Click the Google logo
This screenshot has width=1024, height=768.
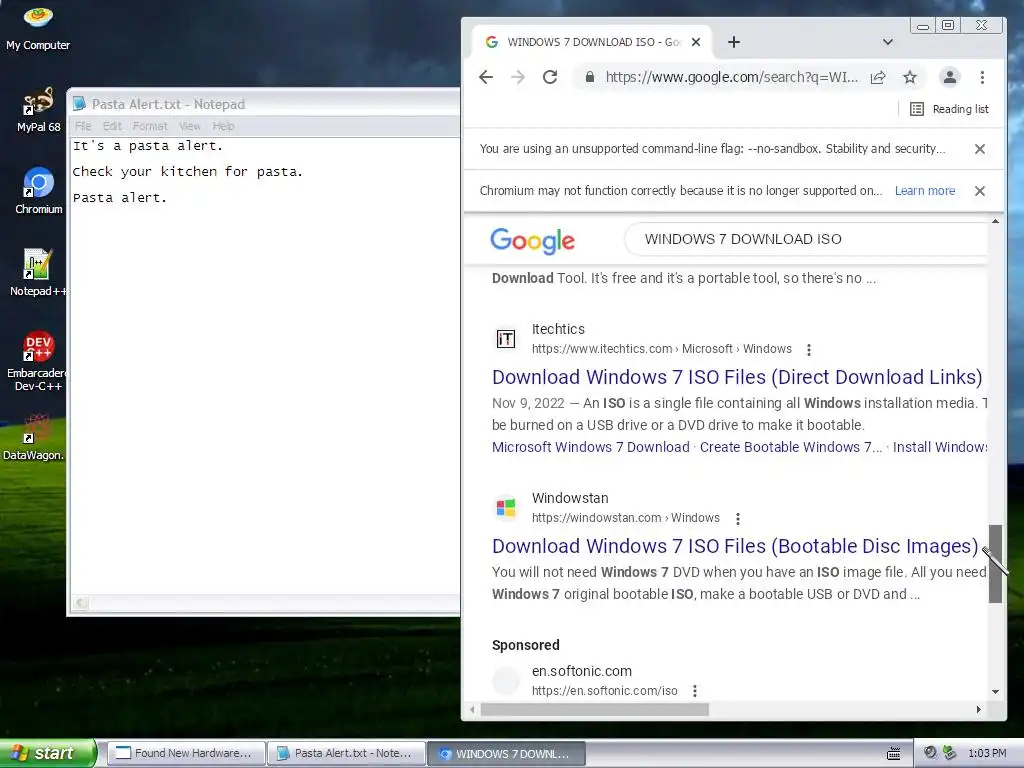[x=532, y=240]
